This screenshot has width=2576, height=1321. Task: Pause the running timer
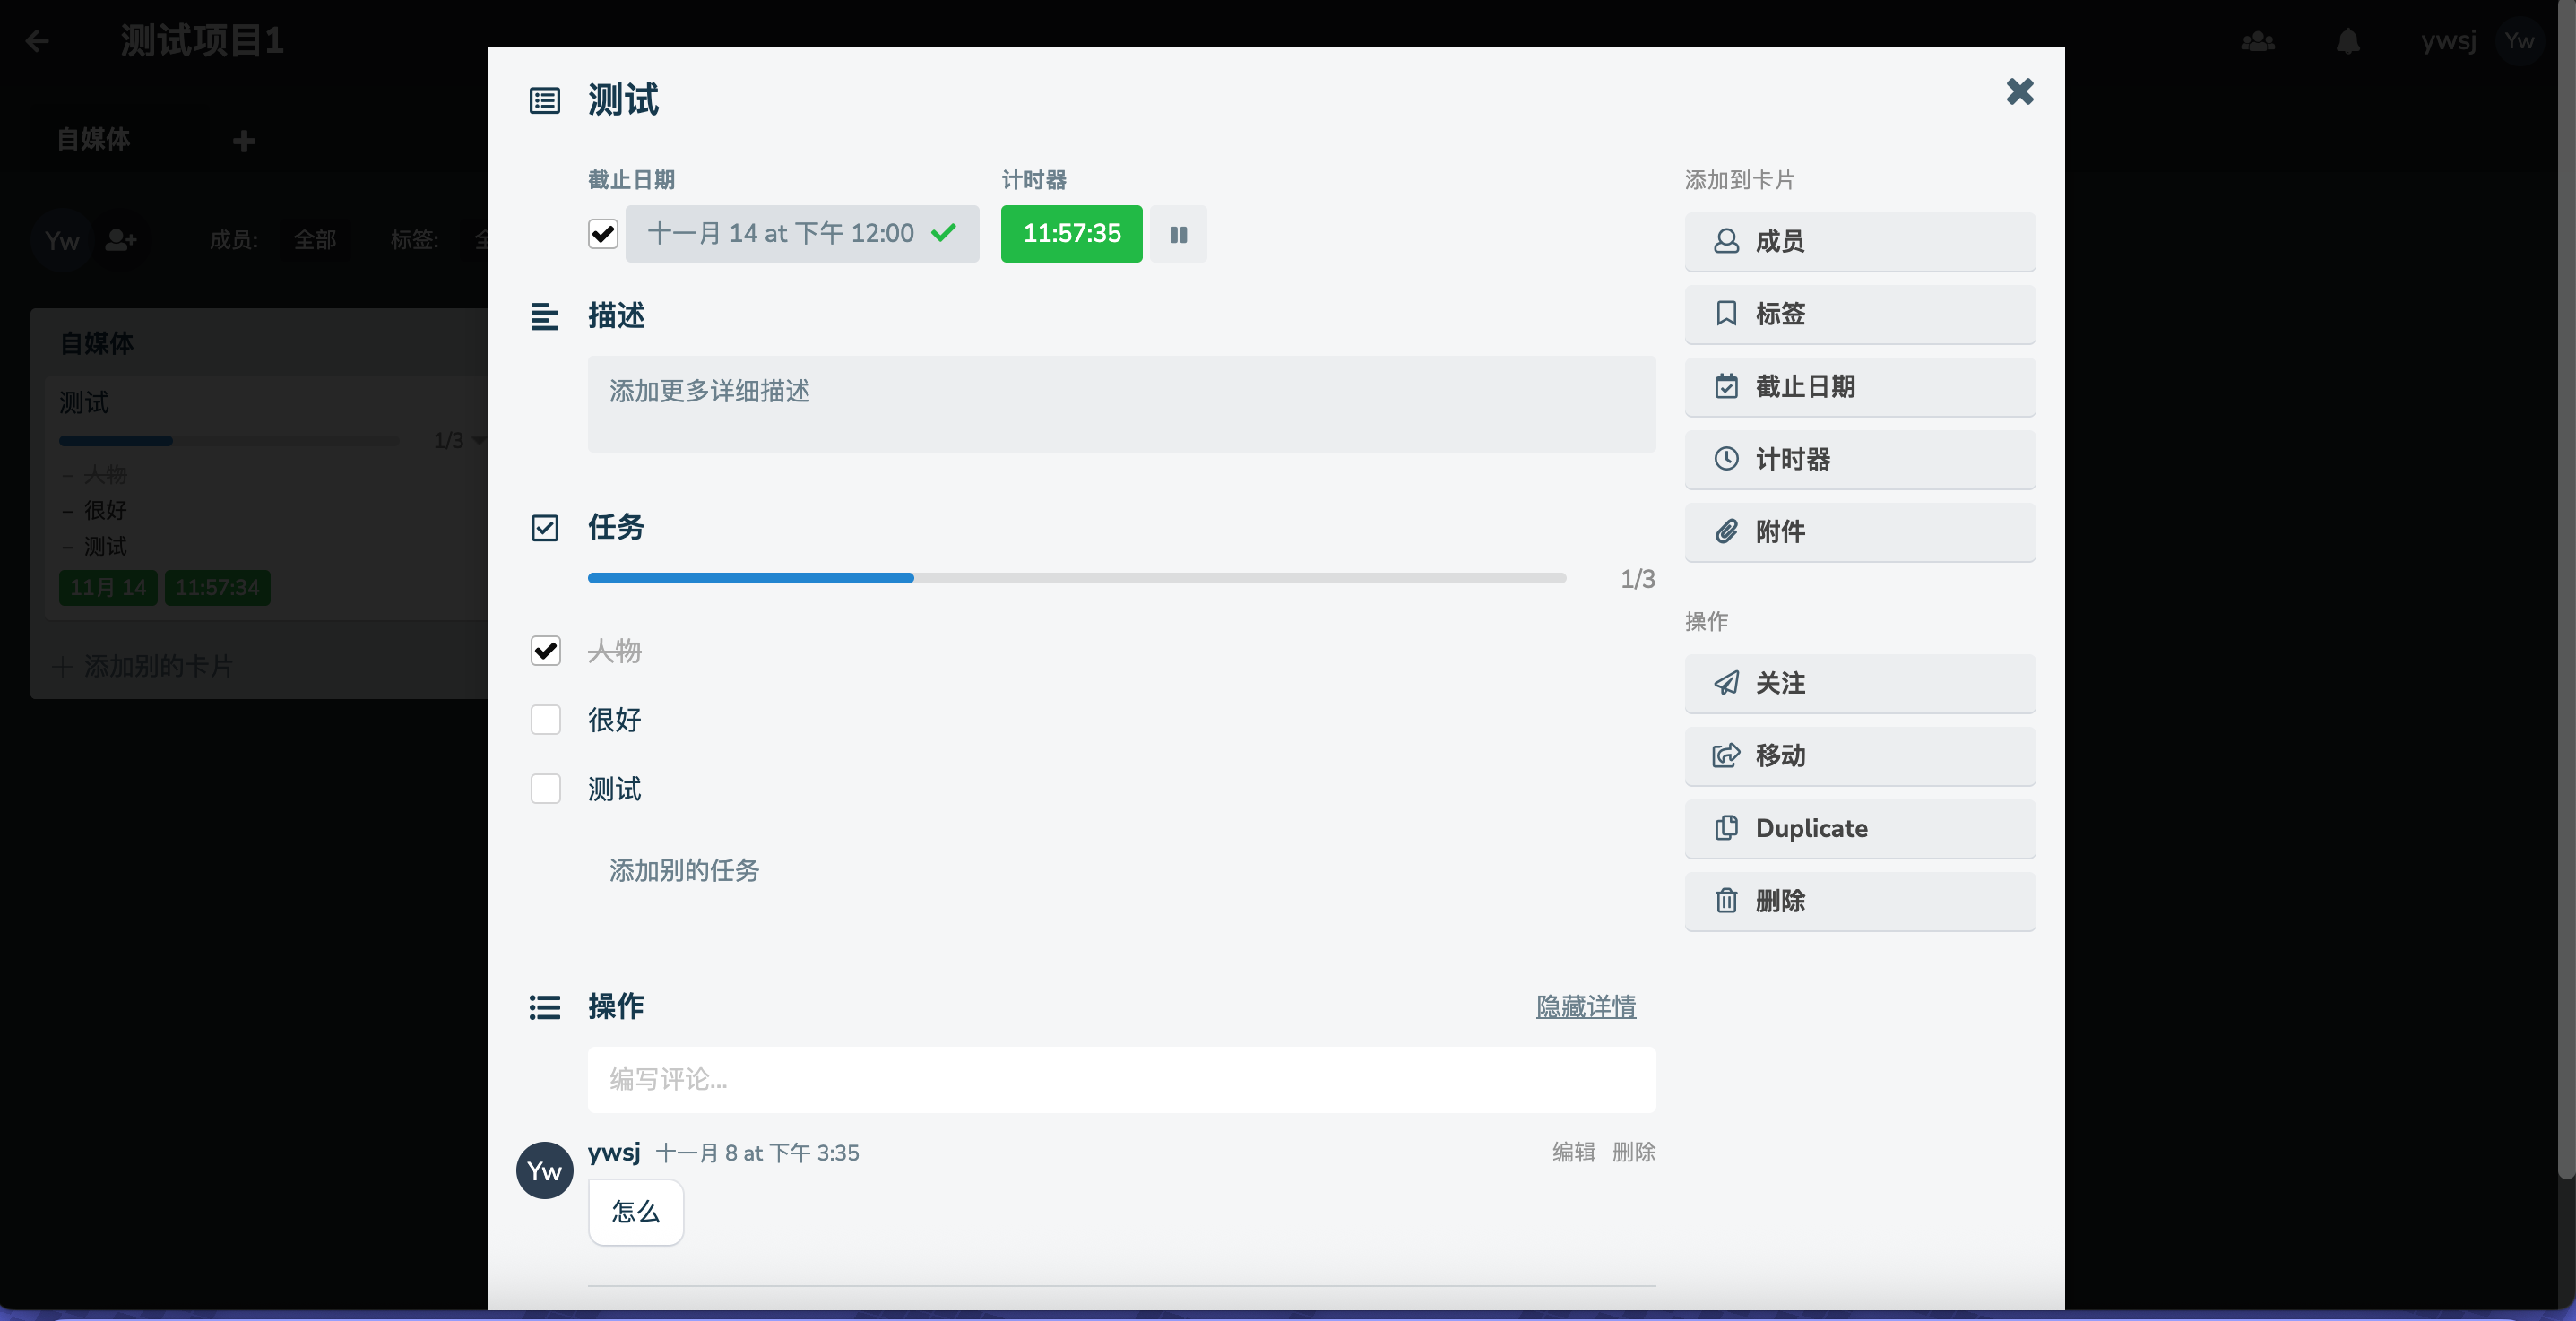point(1178,234)
